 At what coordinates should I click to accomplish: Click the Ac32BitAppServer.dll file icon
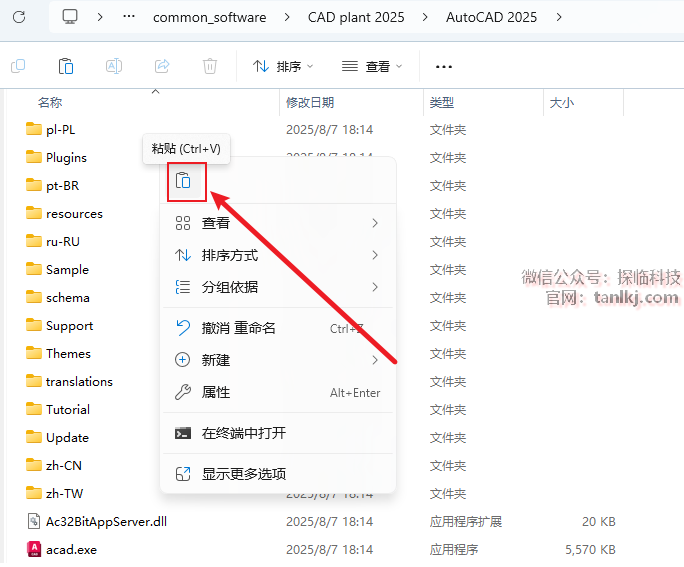click(x=34, y=521)
